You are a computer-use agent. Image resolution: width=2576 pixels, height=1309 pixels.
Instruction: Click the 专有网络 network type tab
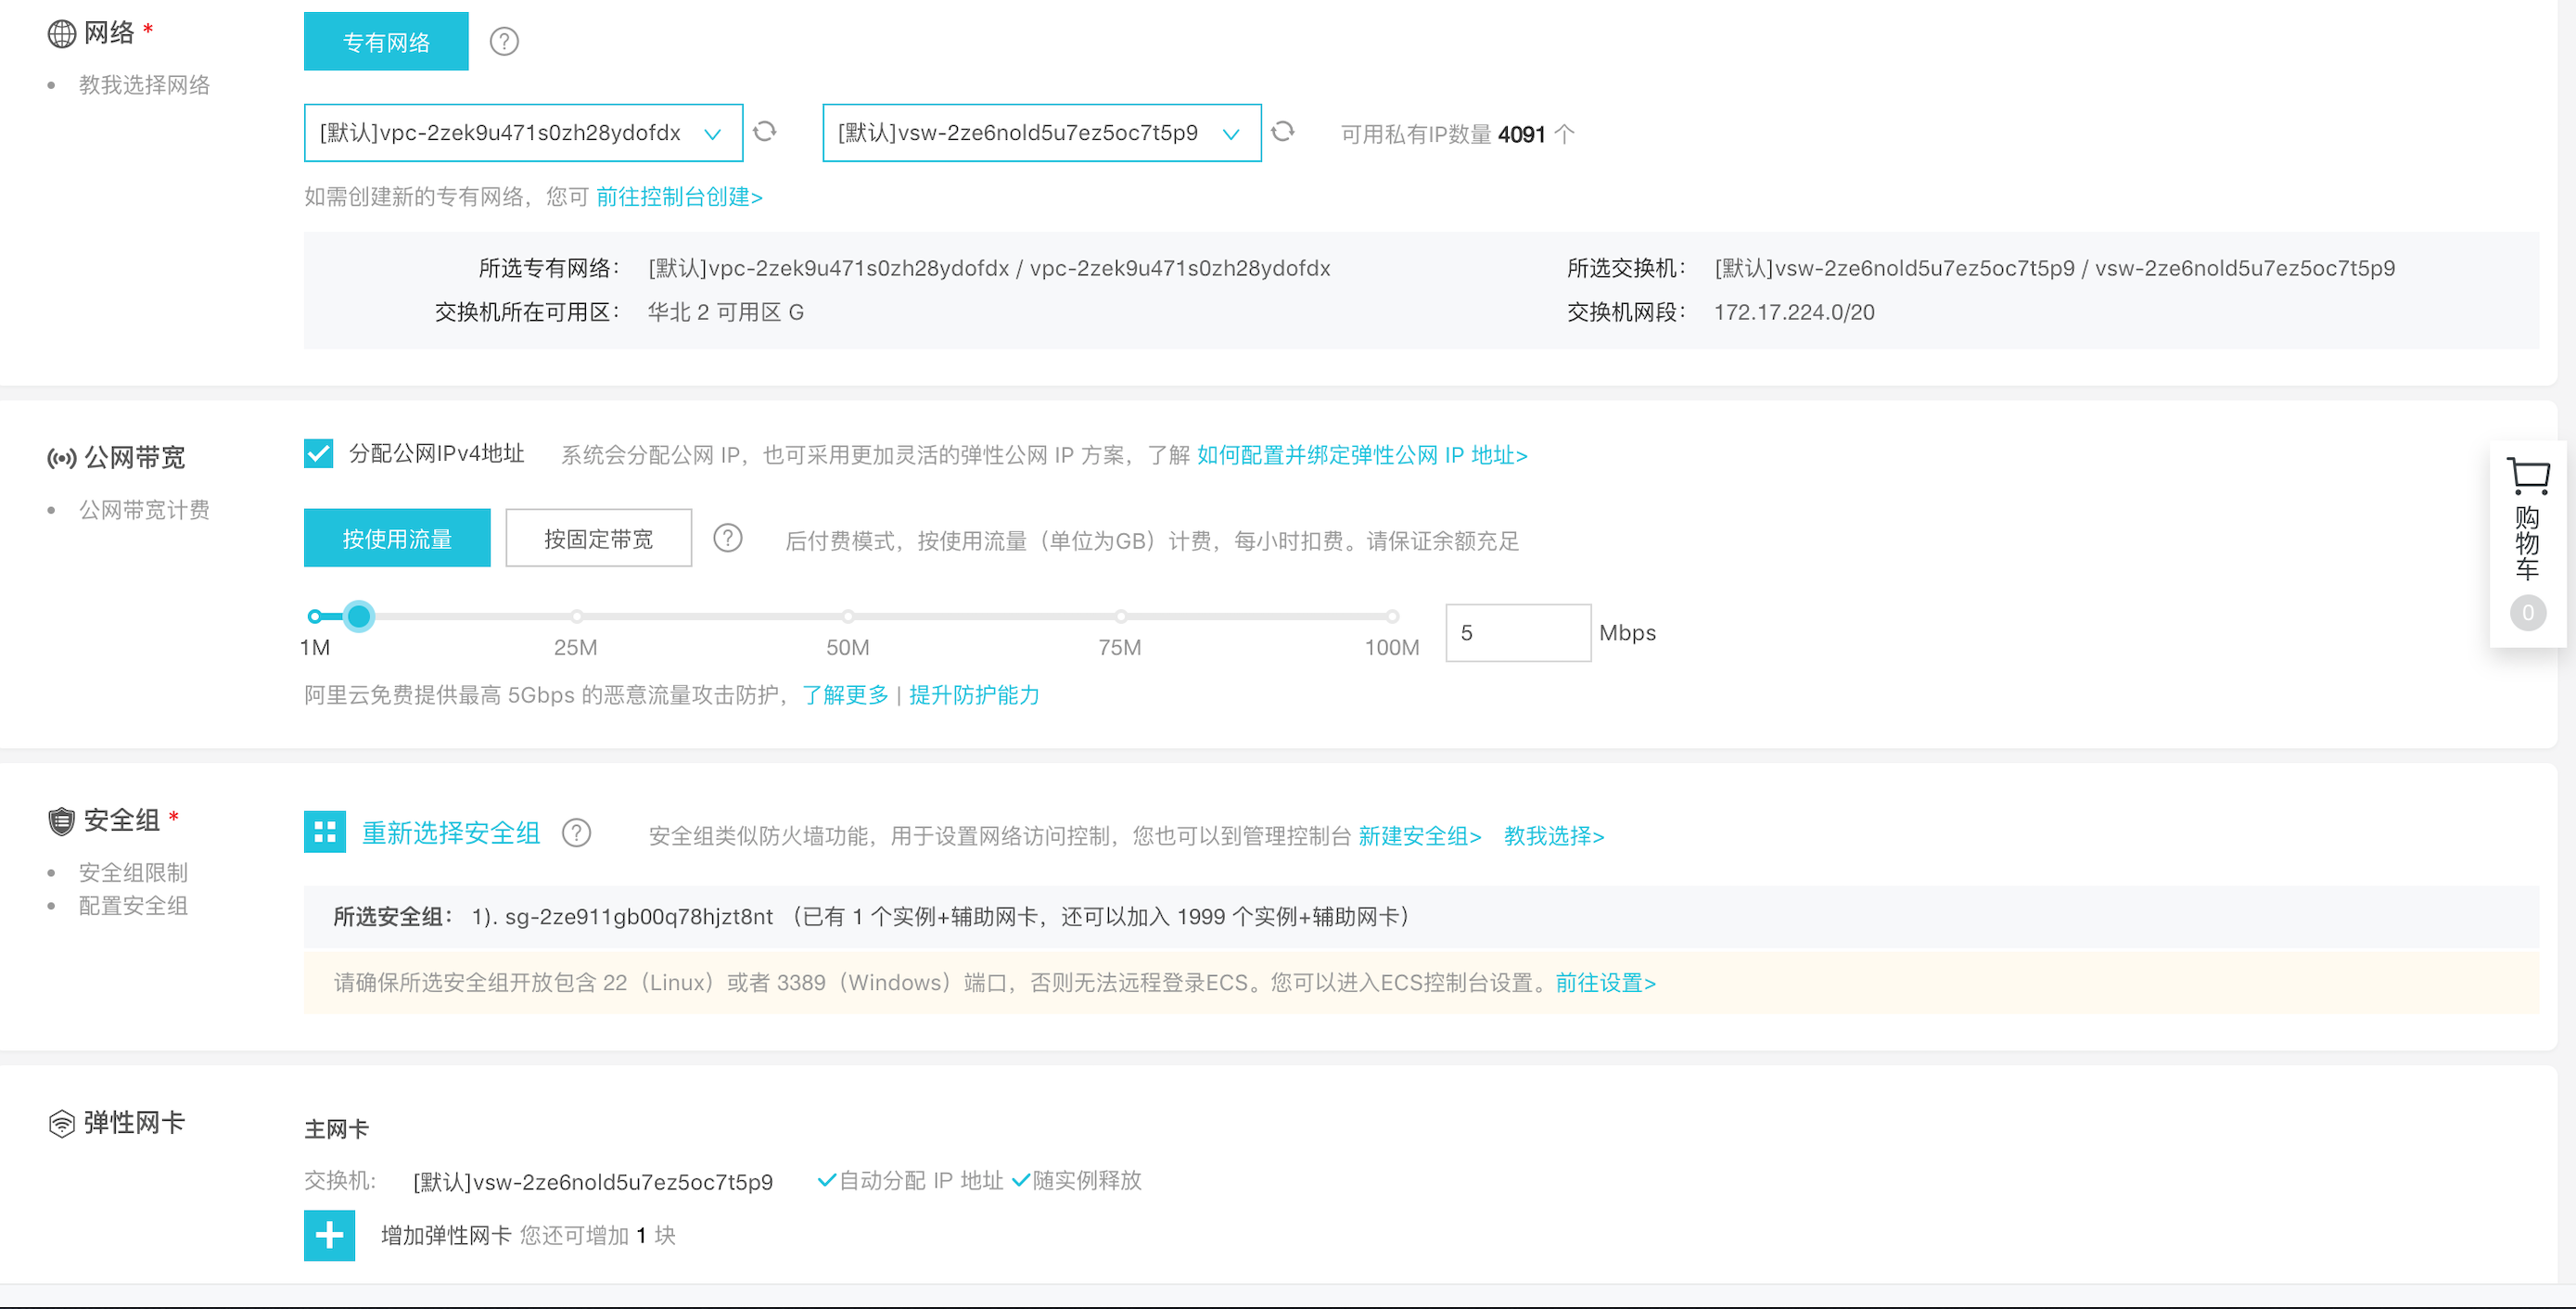click(386, 42)
